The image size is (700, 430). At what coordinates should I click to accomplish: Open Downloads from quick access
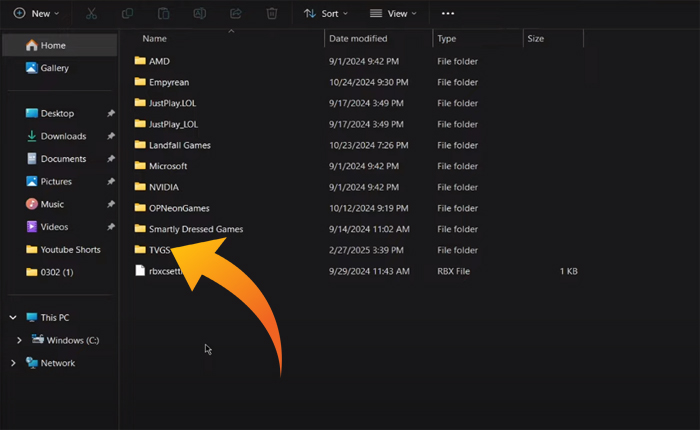[x=63, y=136]
